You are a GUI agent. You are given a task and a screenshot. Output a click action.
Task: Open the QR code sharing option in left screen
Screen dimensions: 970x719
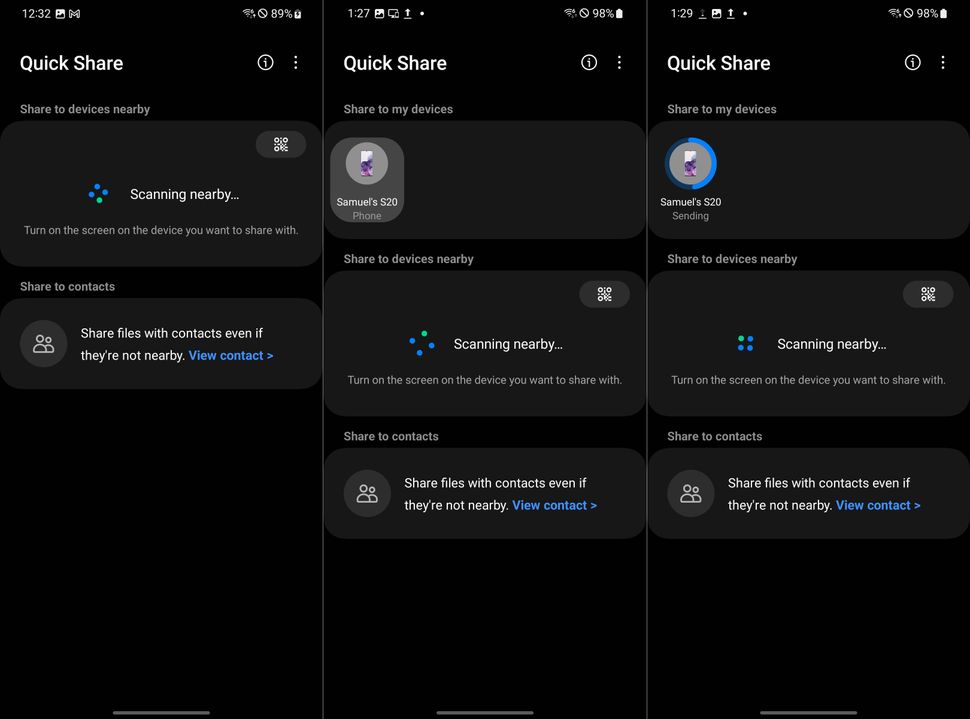(281, 144)
